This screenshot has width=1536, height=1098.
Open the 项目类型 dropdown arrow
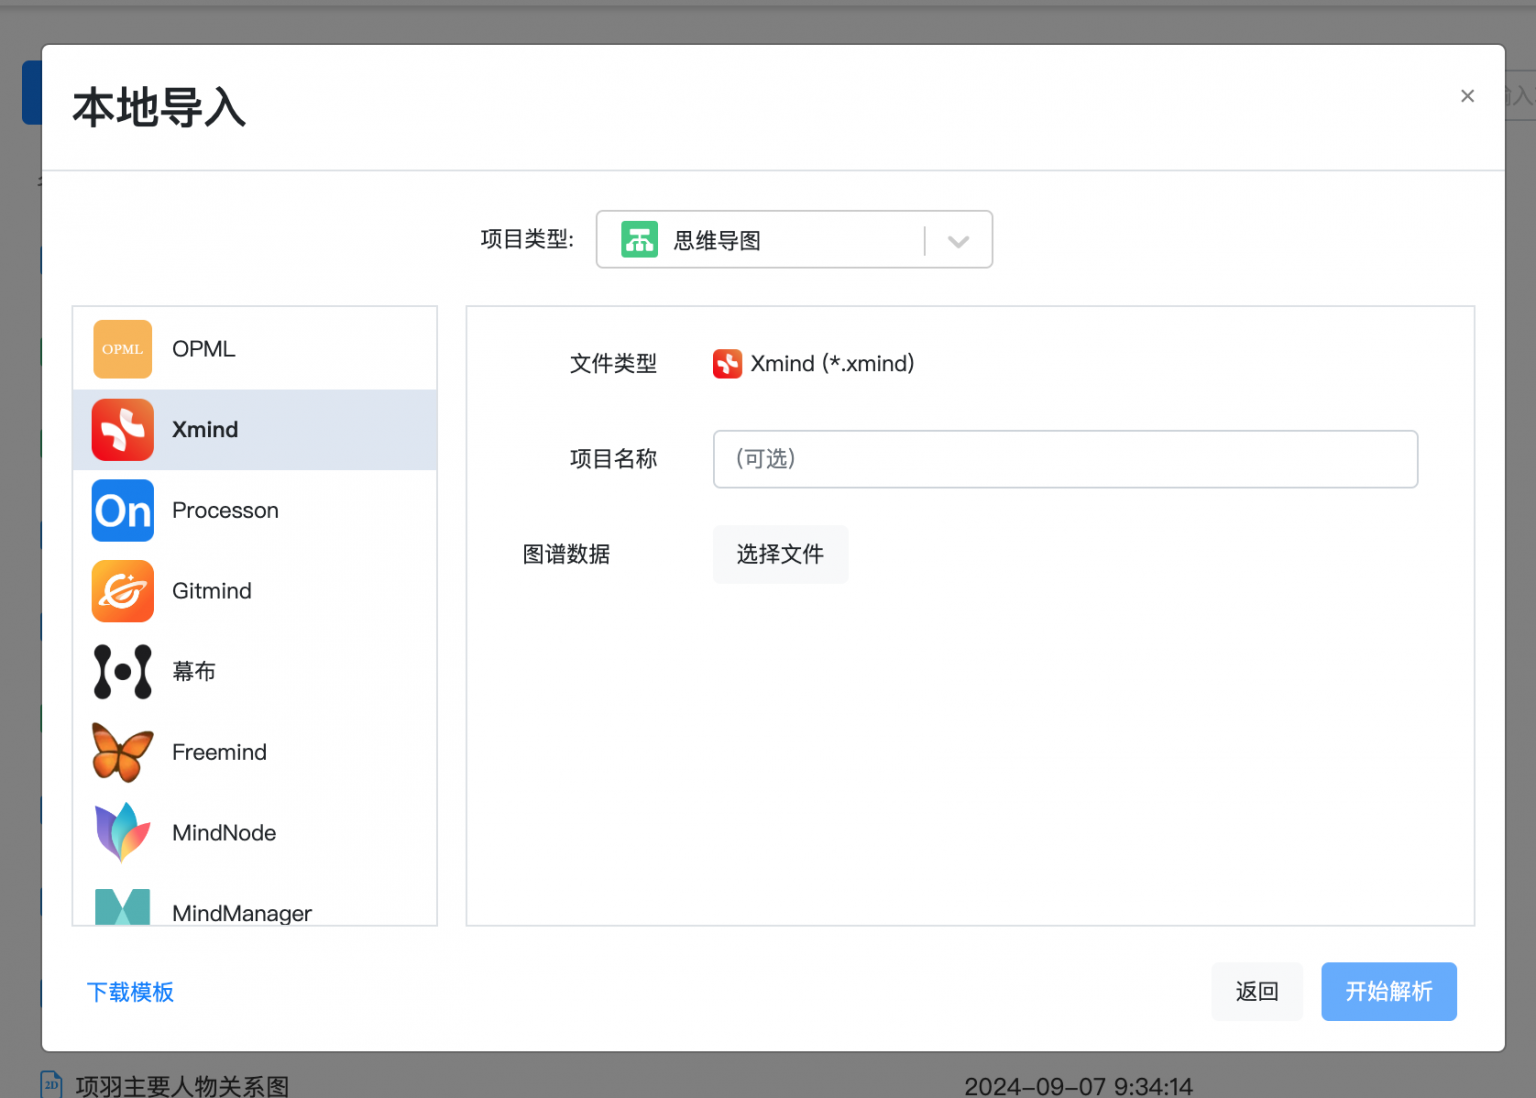[958, 241]
